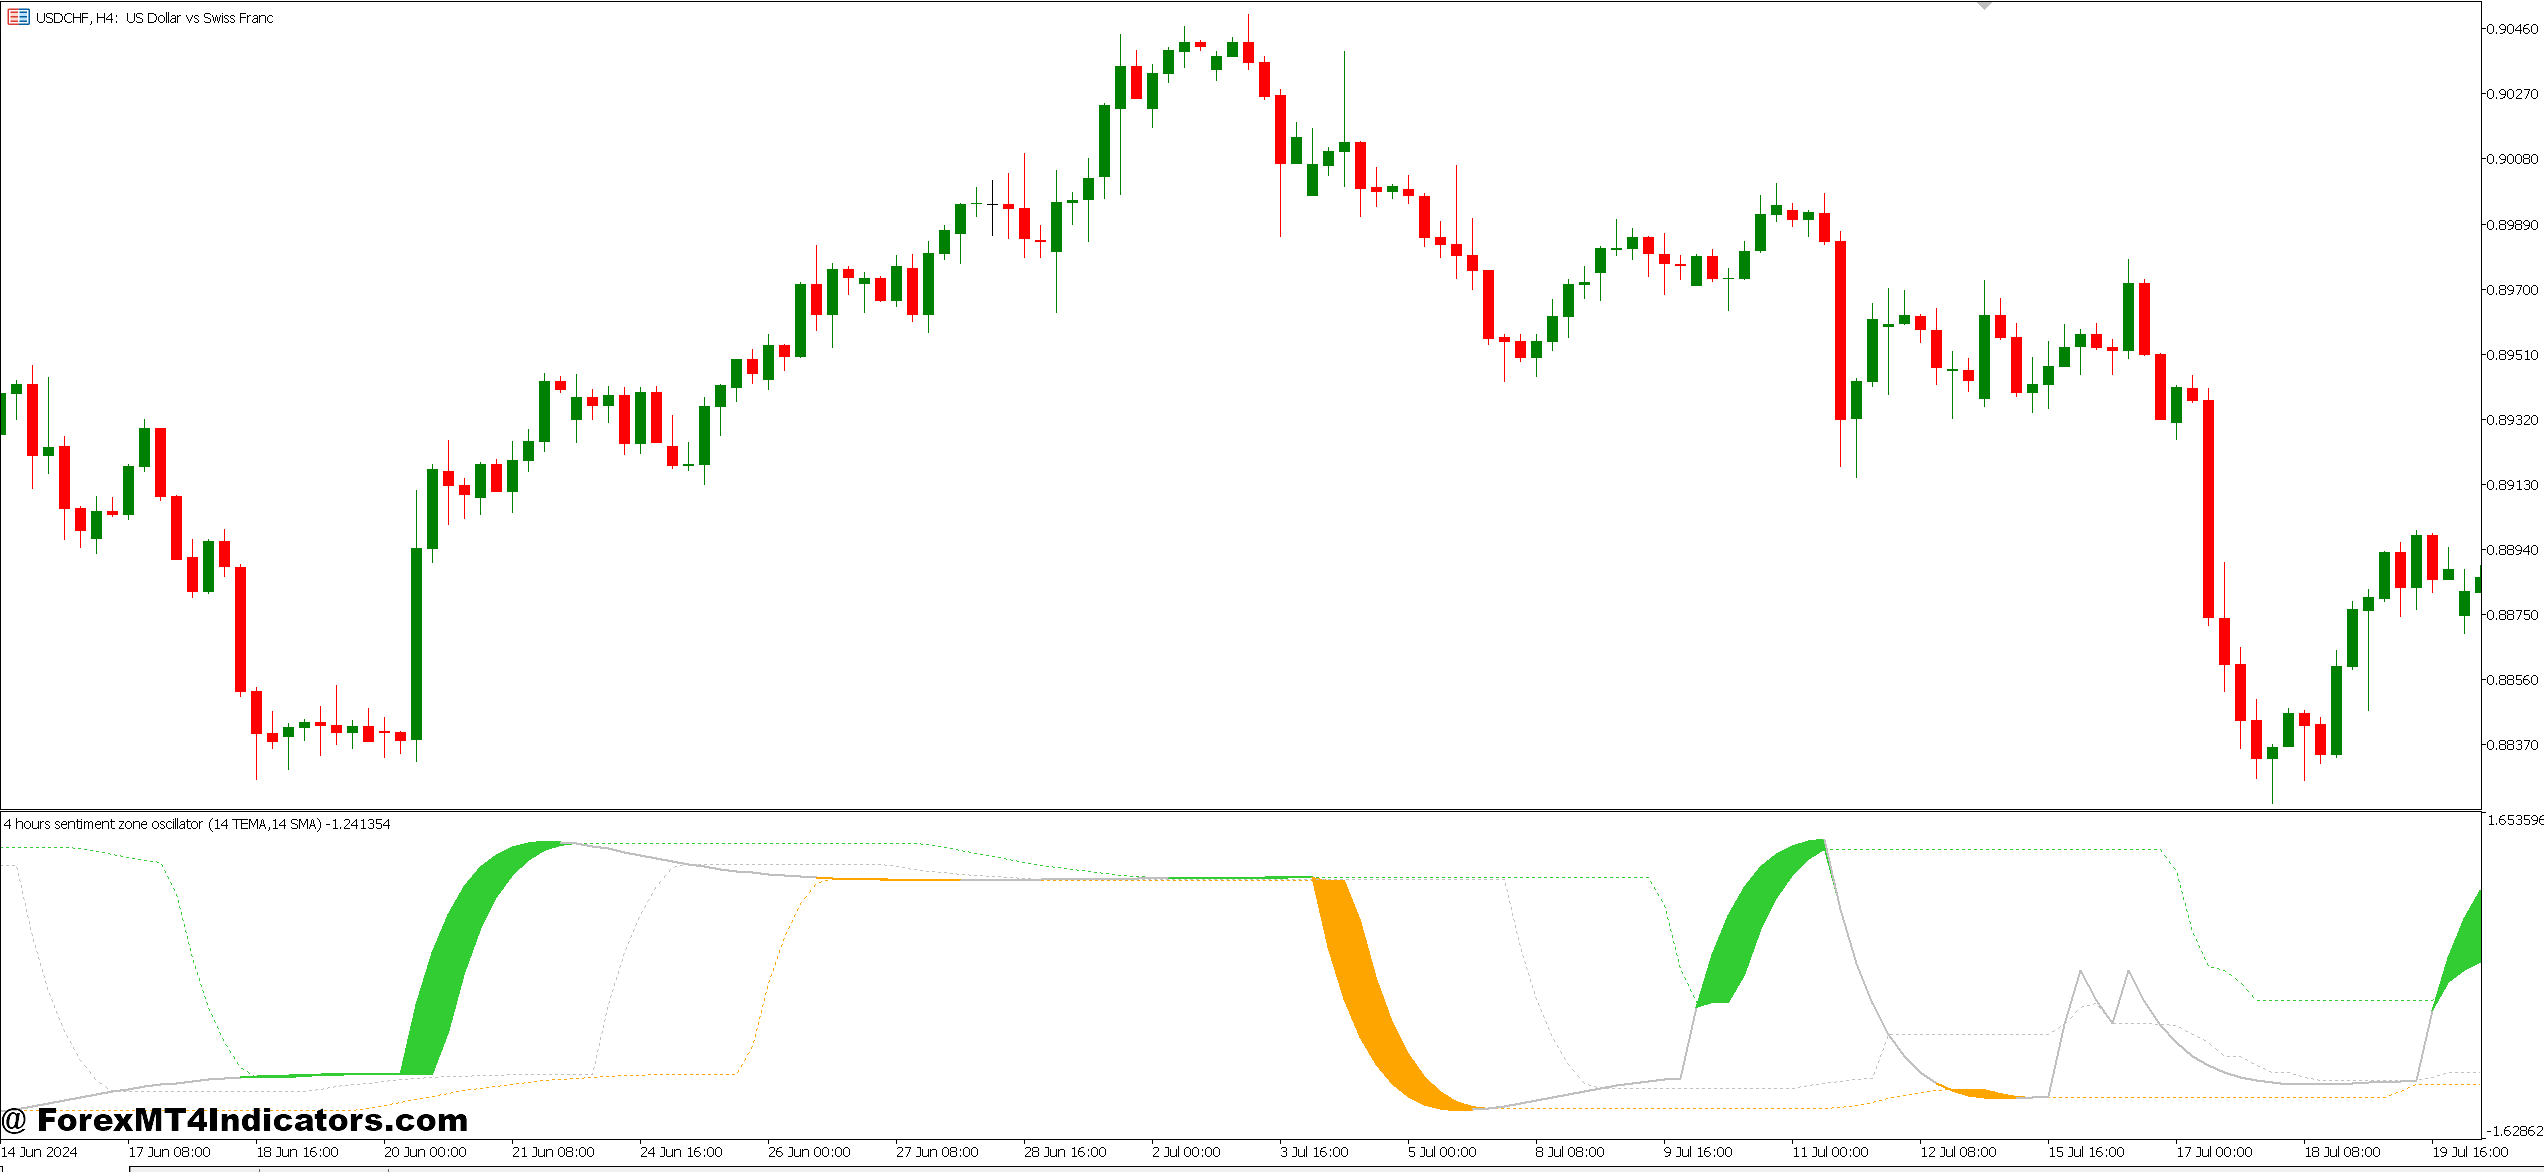2544x1172 pixels.
Task: Click the 2 Jul 00:00 time axis label
Action: click(1186, 1152)
